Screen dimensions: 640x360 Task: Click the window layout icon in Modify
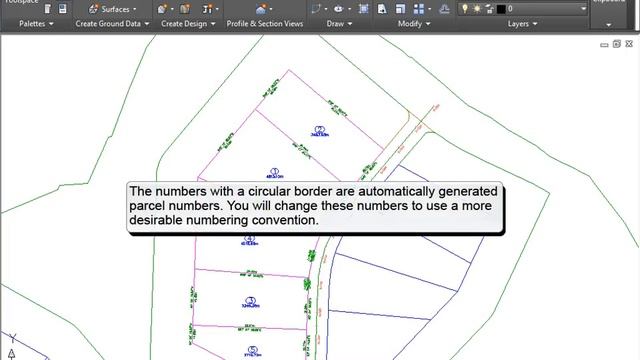400,9
